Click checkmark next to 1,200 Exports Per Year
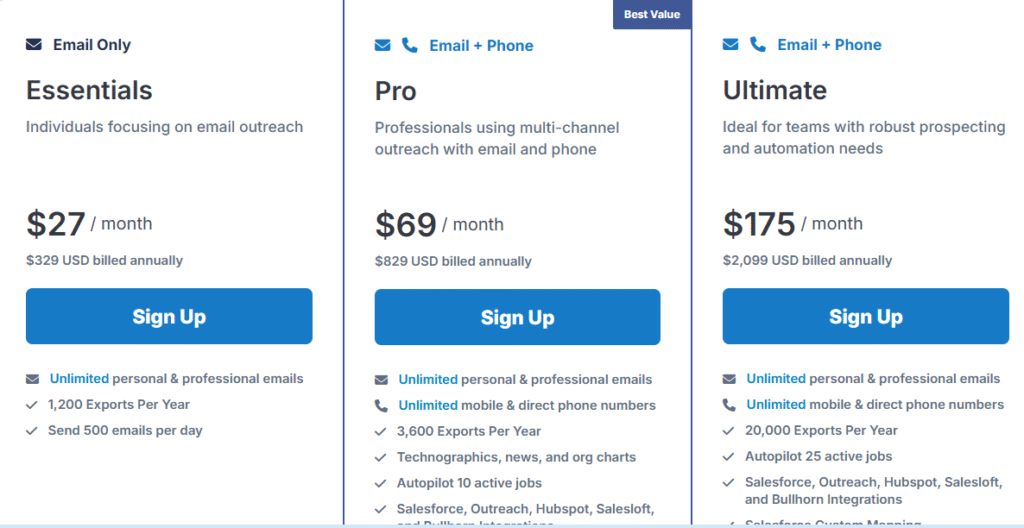Viewport: 1024px width, 528px height. tap(33, 405)
